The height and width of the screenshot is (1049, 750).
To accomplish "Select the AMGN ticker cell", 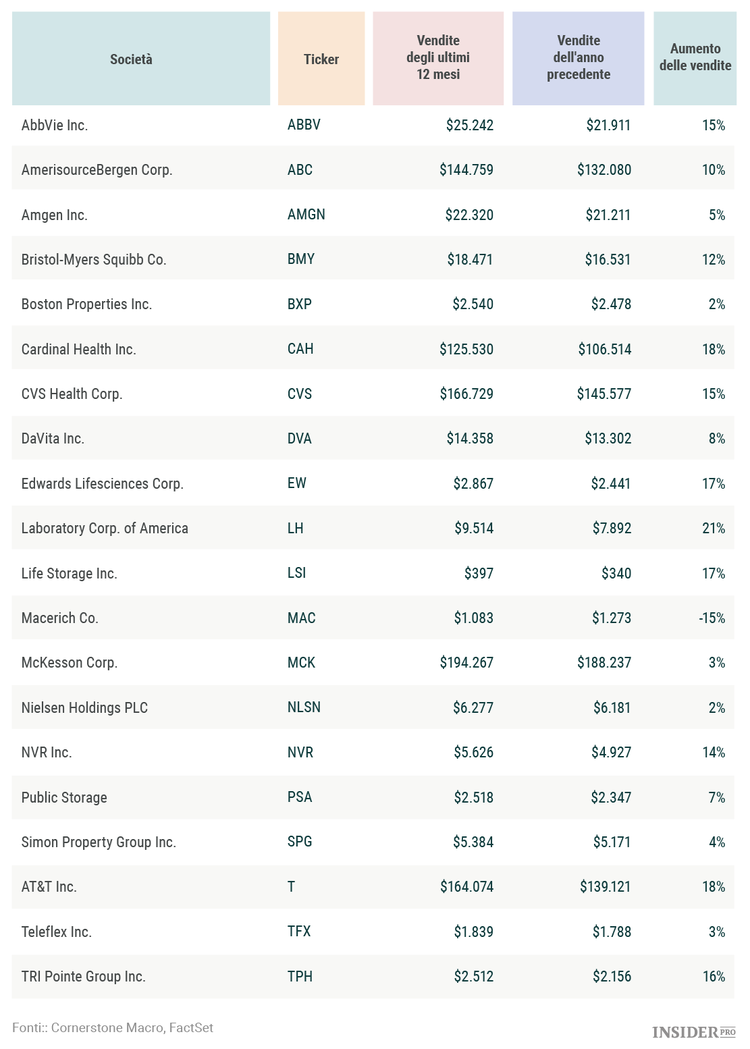I will coord(306,215).
